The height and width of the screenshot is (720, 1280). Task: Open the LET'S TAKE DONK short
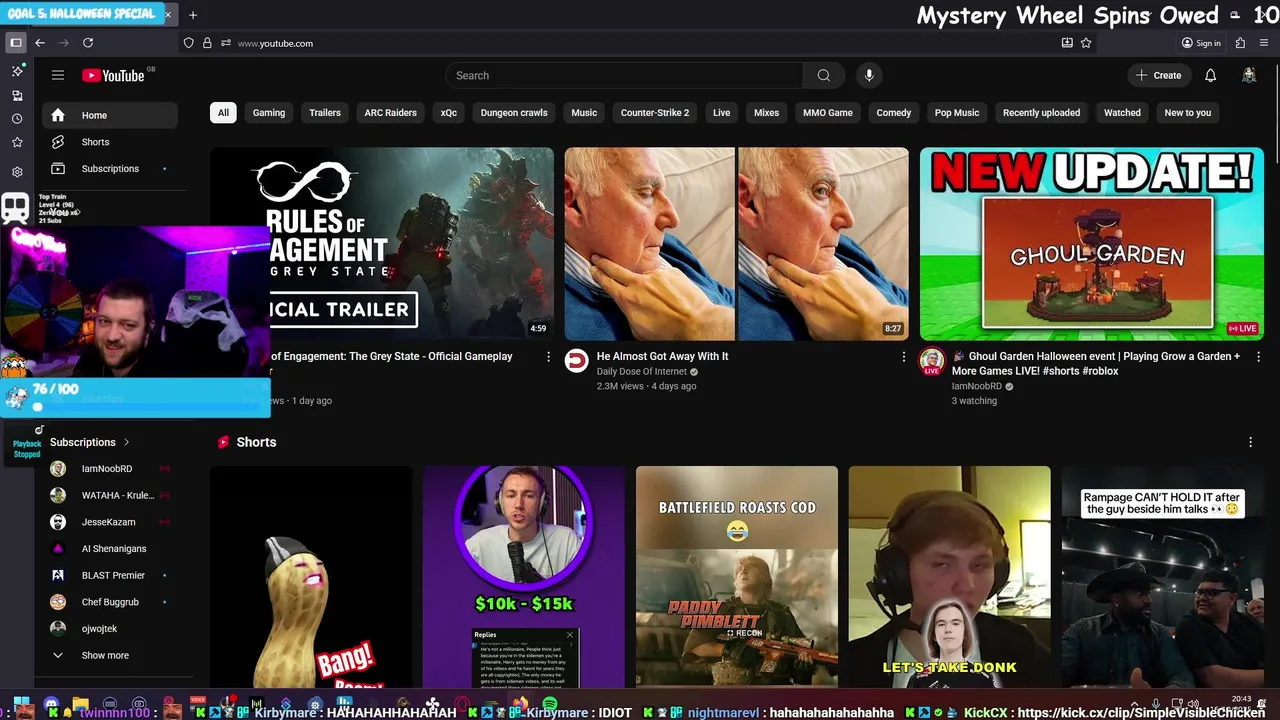(x=950, y=577)
